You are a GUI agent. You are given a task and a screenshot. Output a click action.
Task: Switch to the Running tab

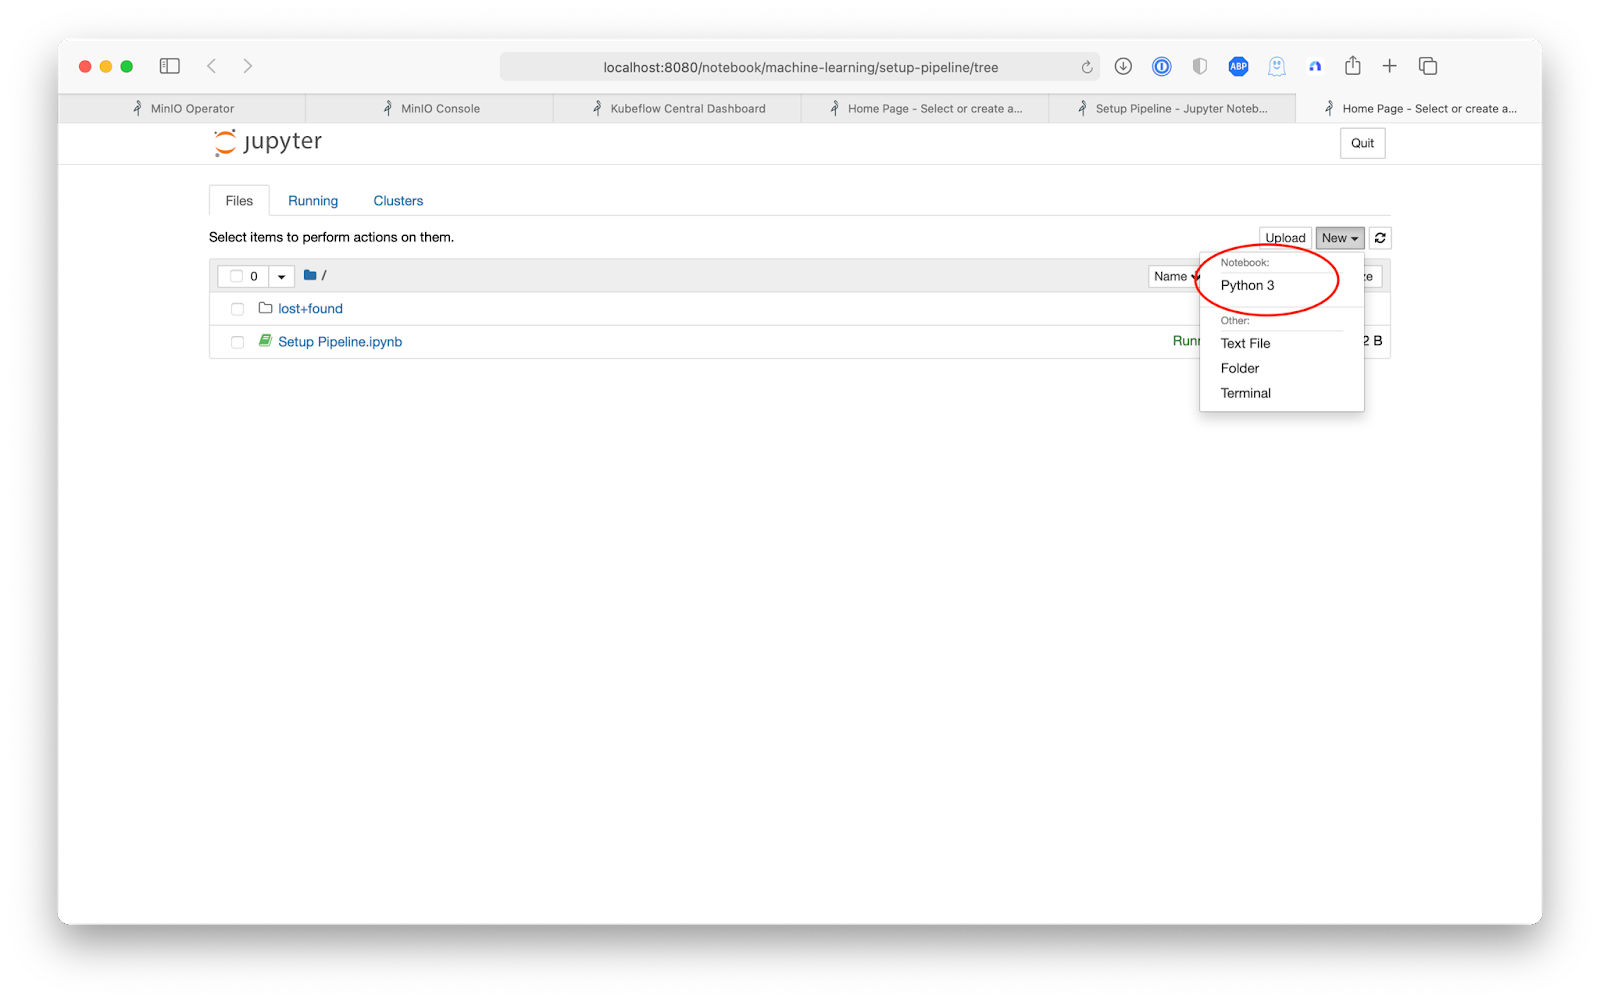pos(313,201)
